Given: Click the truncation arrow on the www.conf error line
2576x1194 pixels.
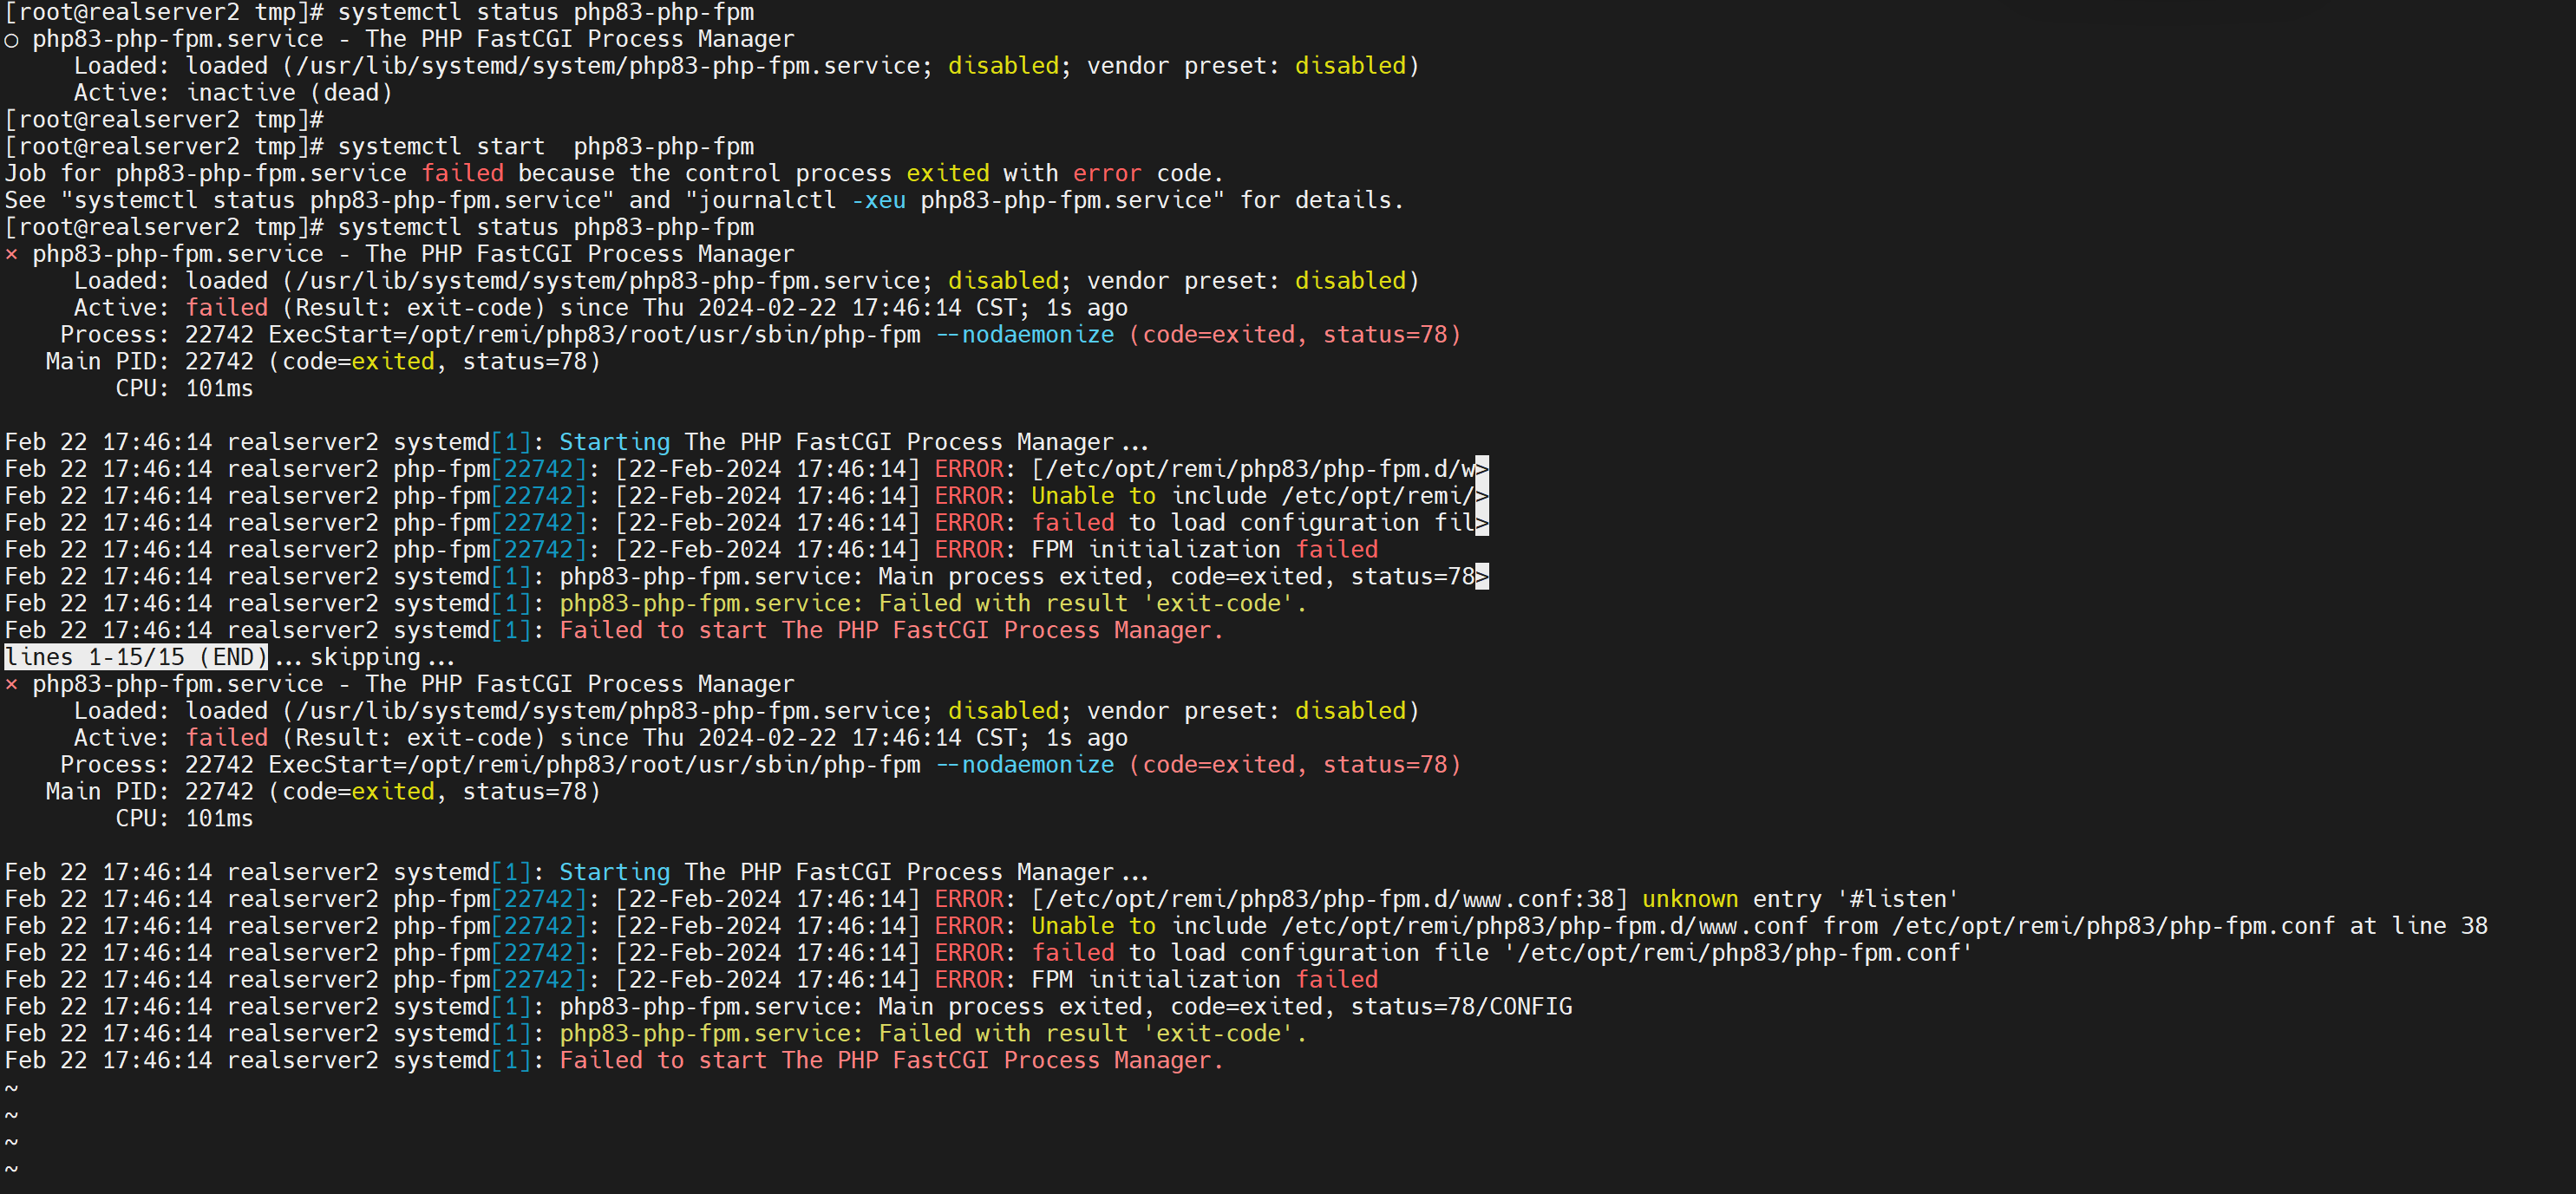Looking at the screenshot, I should (x=1481, y=469).
